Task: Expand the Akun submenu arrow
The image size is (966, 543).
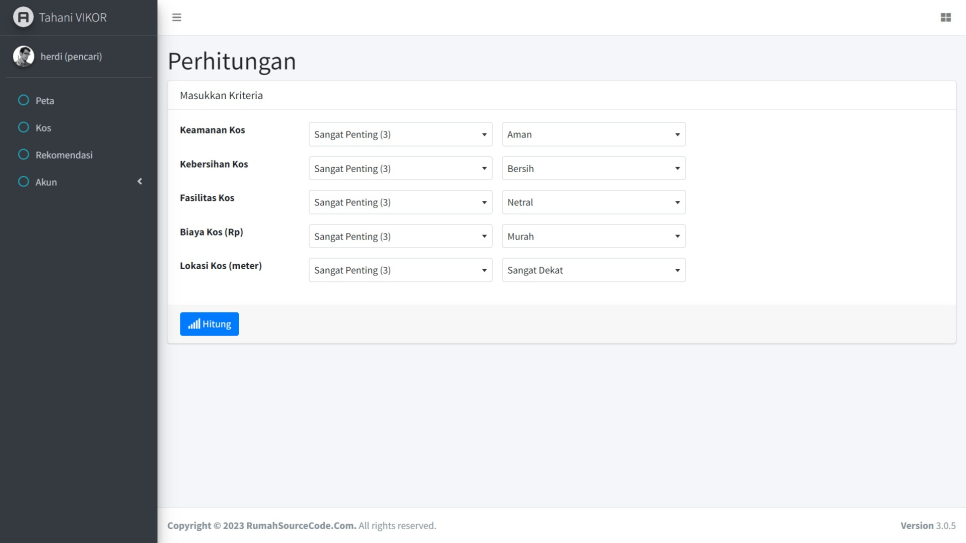Action: click(x=140, y=182)
